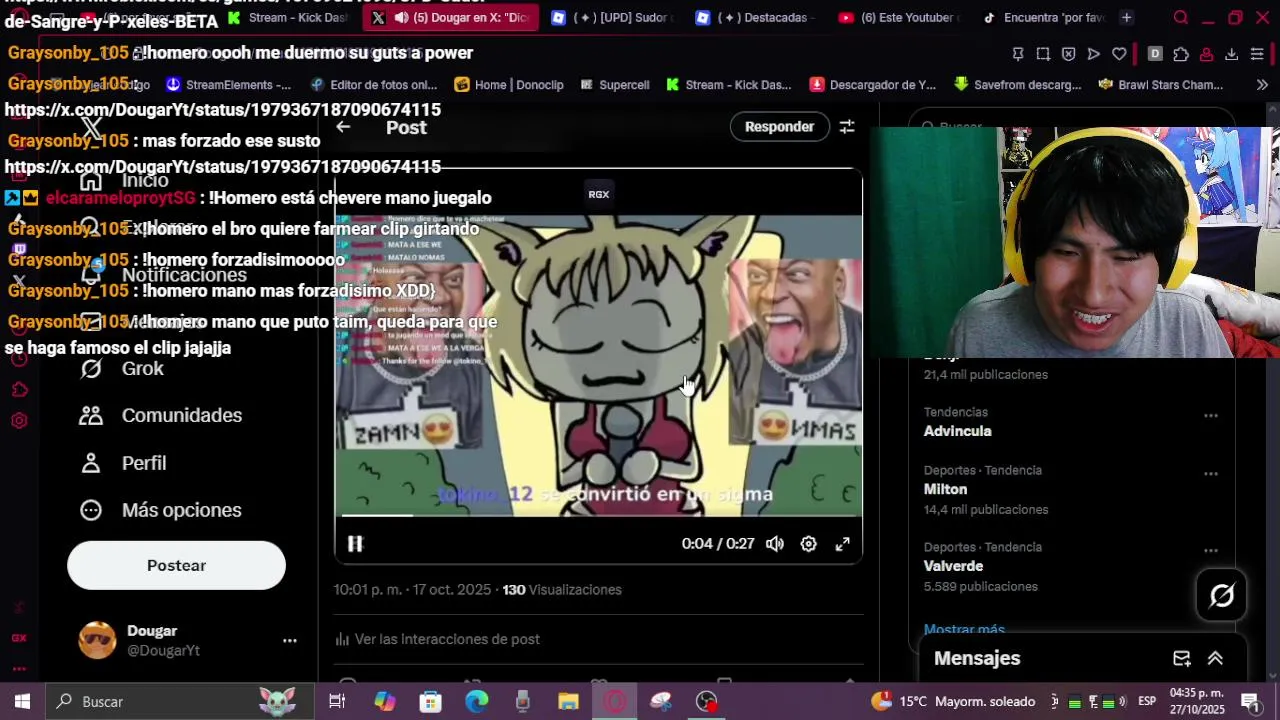This screenshot has height=720, width=1280.
Task: Pause the post video
Action: pos(355,543)
